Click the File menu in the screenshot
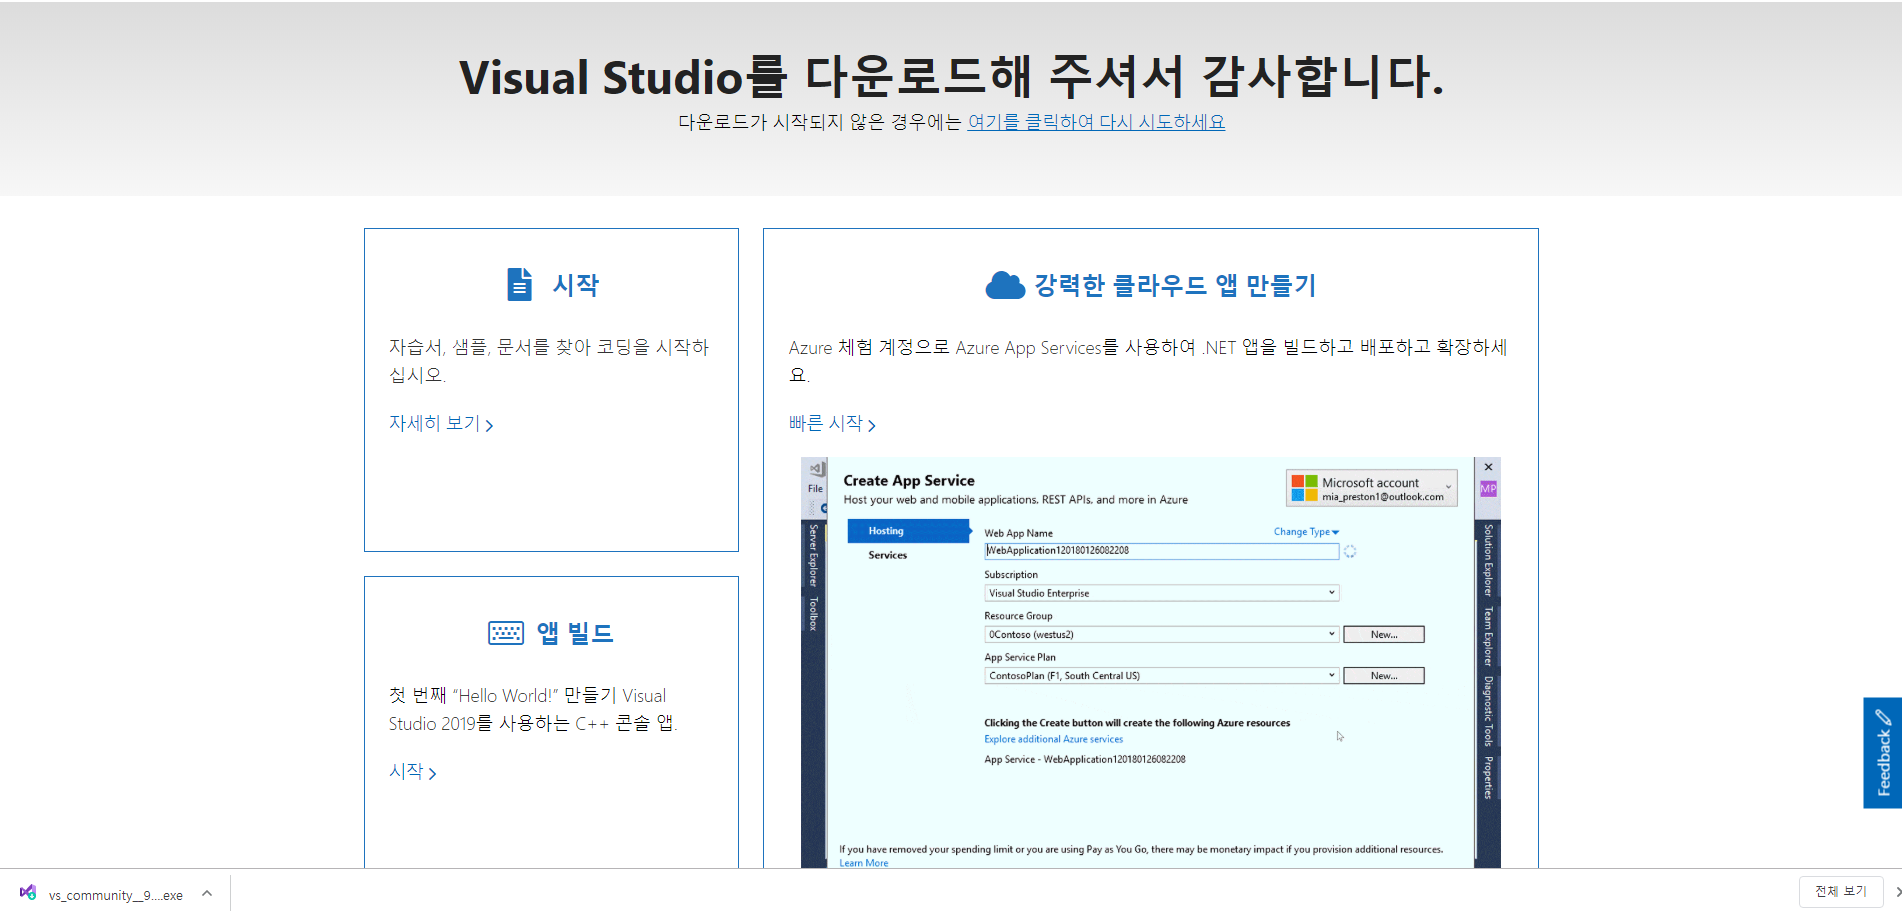 pyautogui.click(x=815, y=489)
